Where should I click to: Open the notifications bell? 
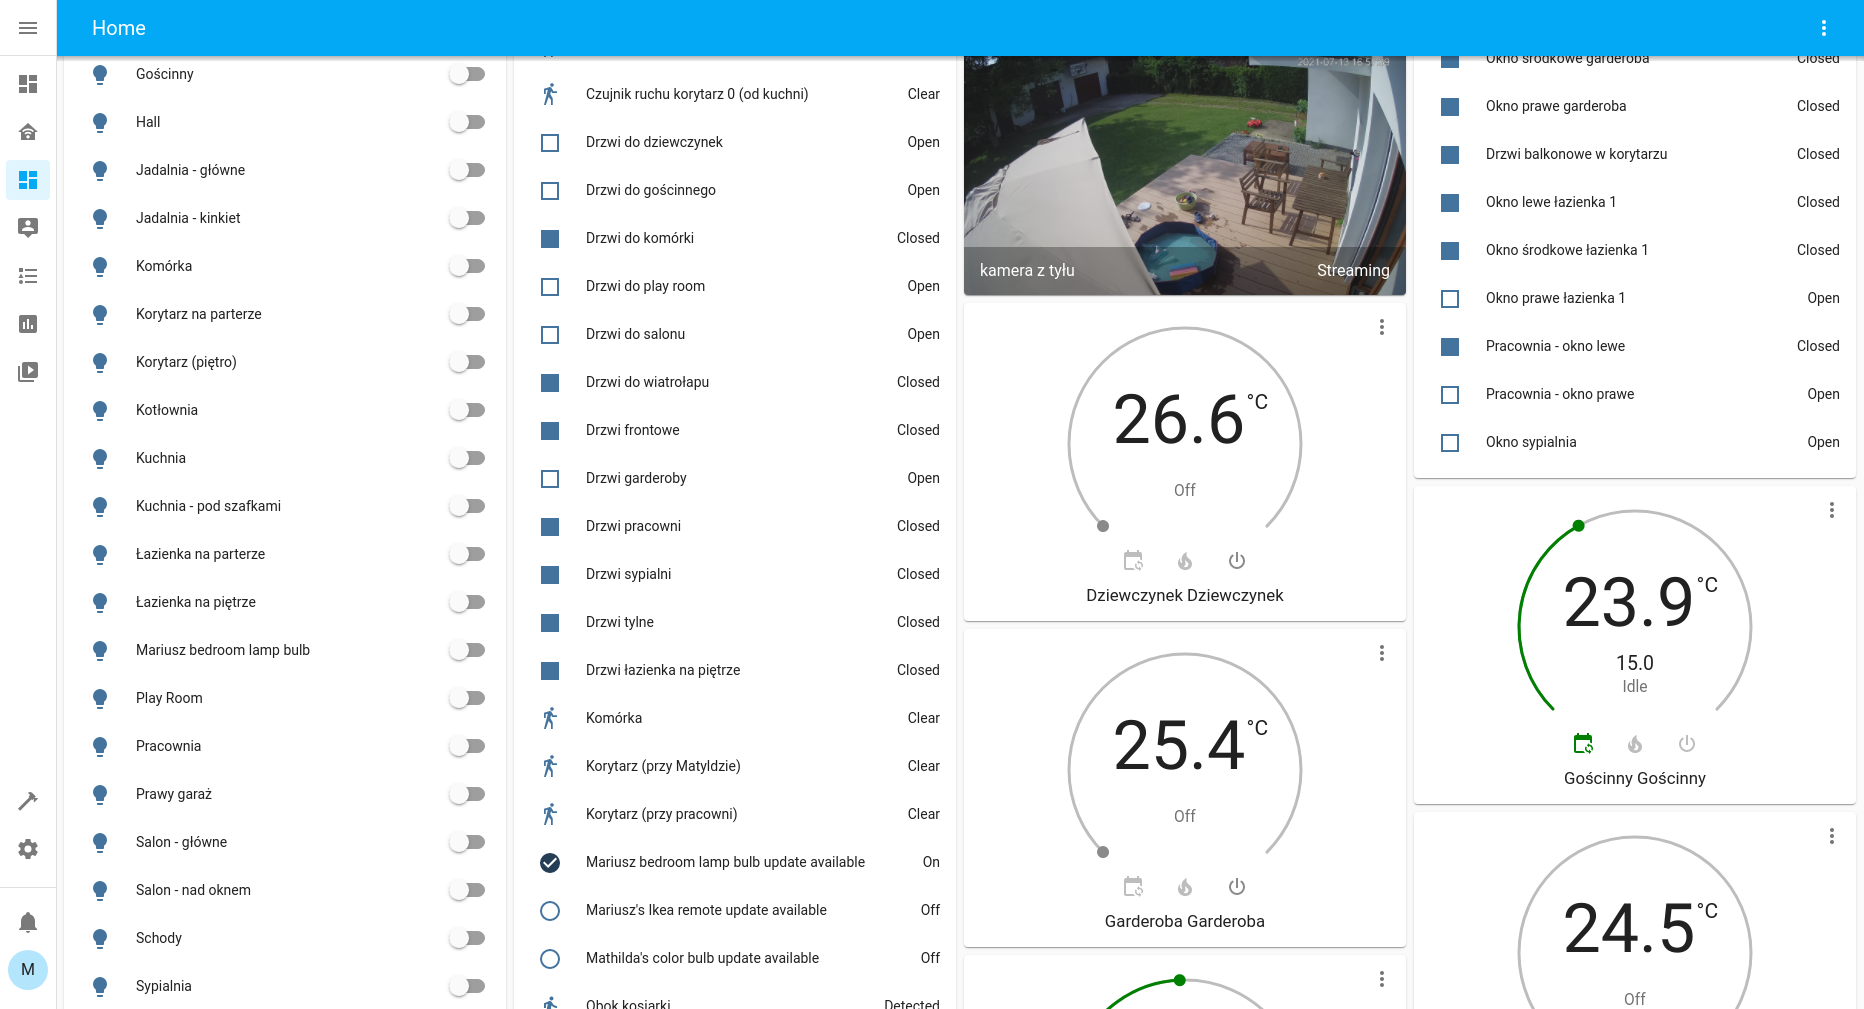28,922
